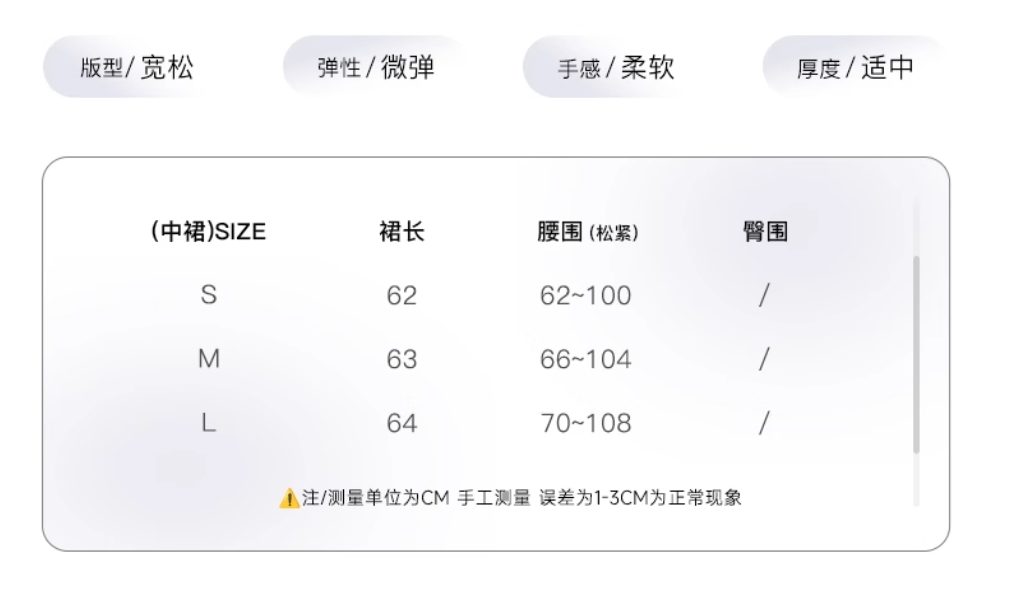This screenshot has width=1033, height=615.
Task: Click the 臀围 hip column header
Action: [765, 233]
